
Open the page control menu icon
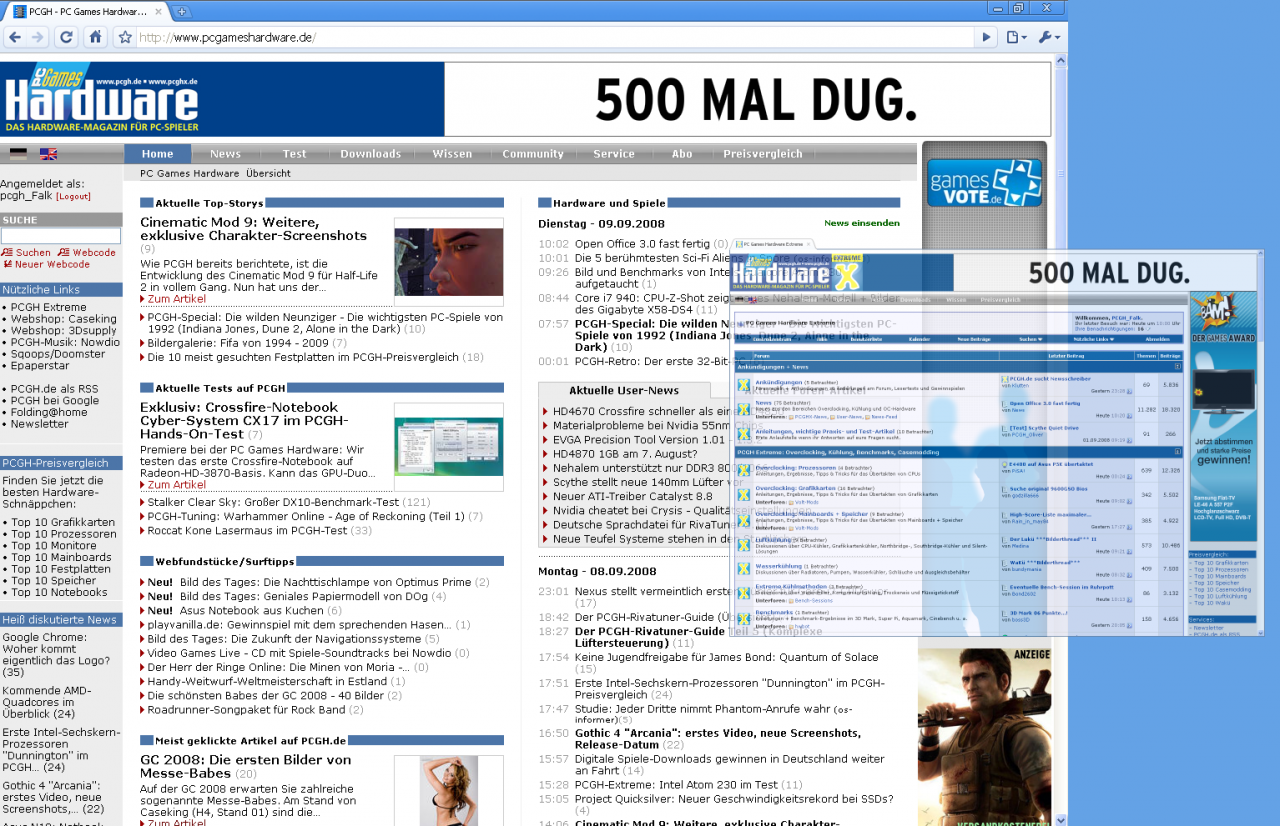point(1016,37)
